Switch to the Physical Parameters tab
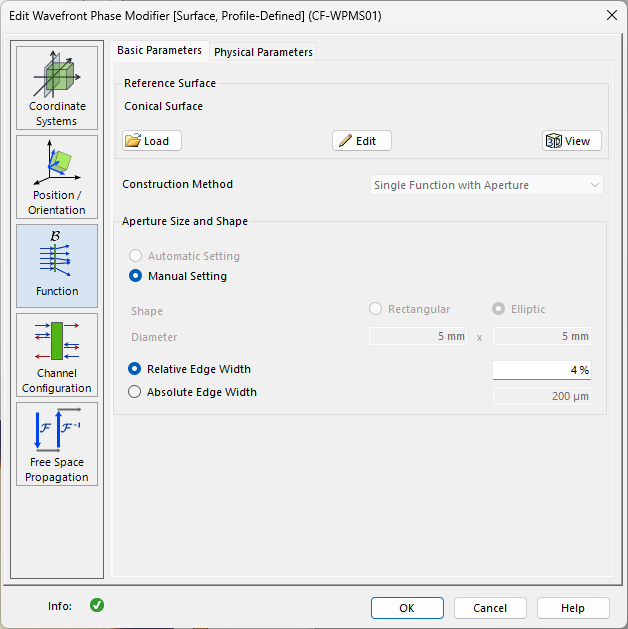Image resolution: width=628 pixels, height=629 pixels. click(x=263, y=52)
